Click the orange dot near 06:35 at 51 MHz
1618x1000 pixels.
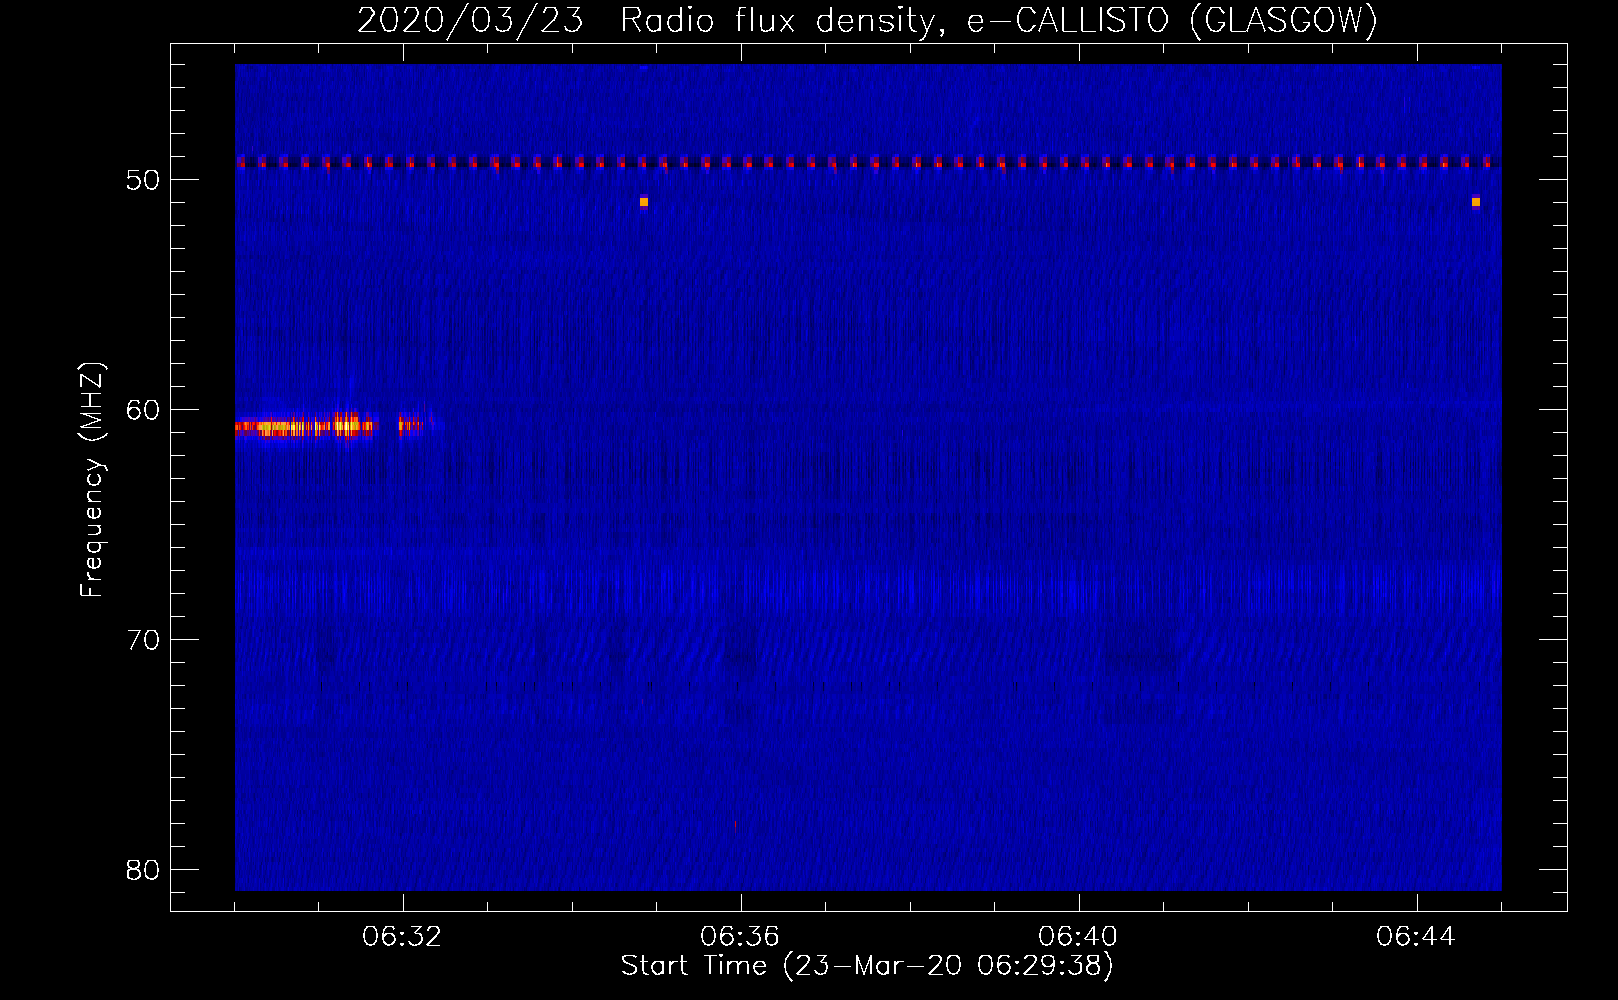[x=644, y=202]
